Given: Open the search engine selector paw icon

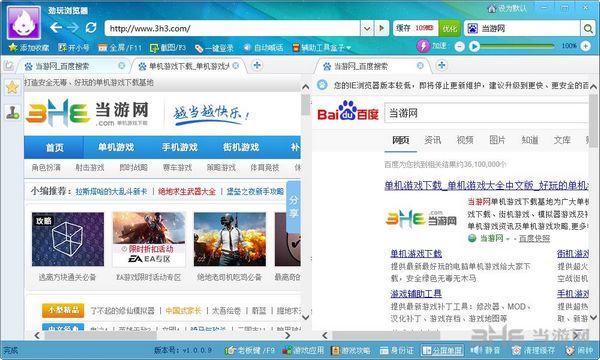Looking at the screenshot, I should (x=473, y=28).
